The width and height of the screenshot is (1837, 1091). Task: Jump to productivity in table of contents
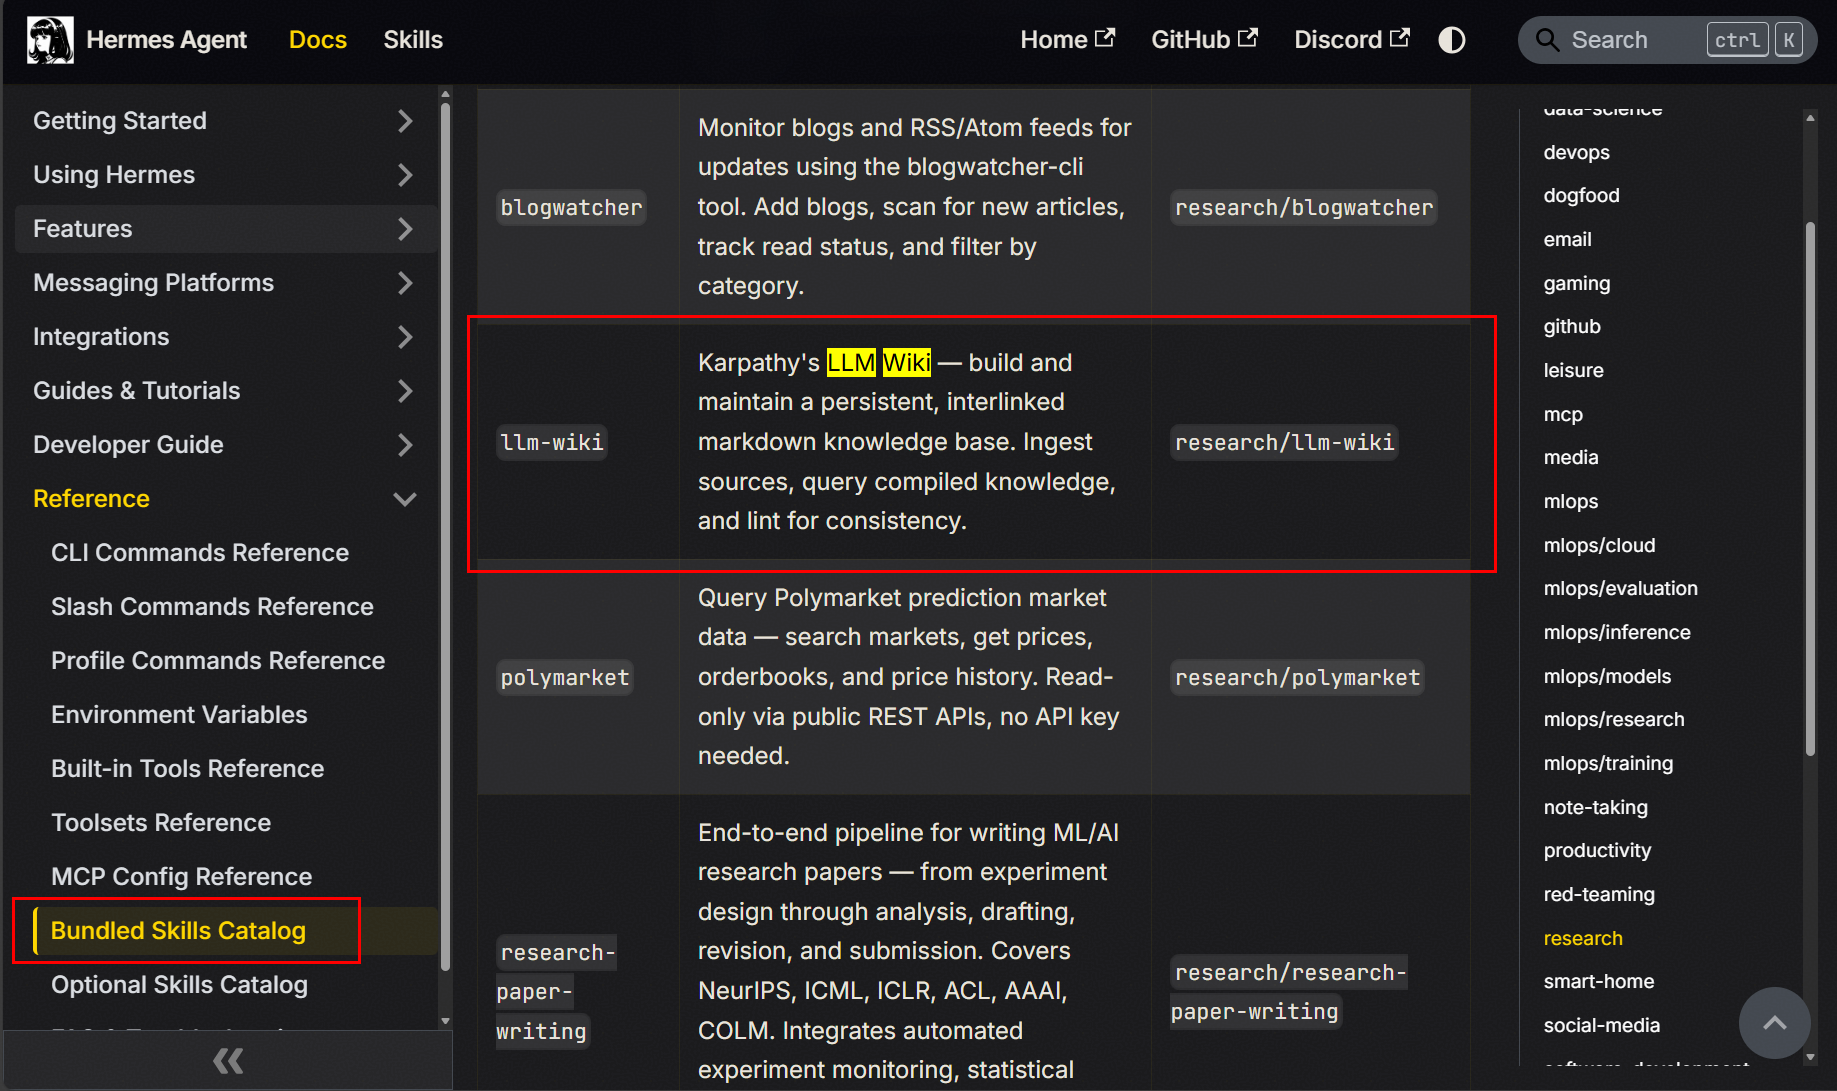(1597, 850)
